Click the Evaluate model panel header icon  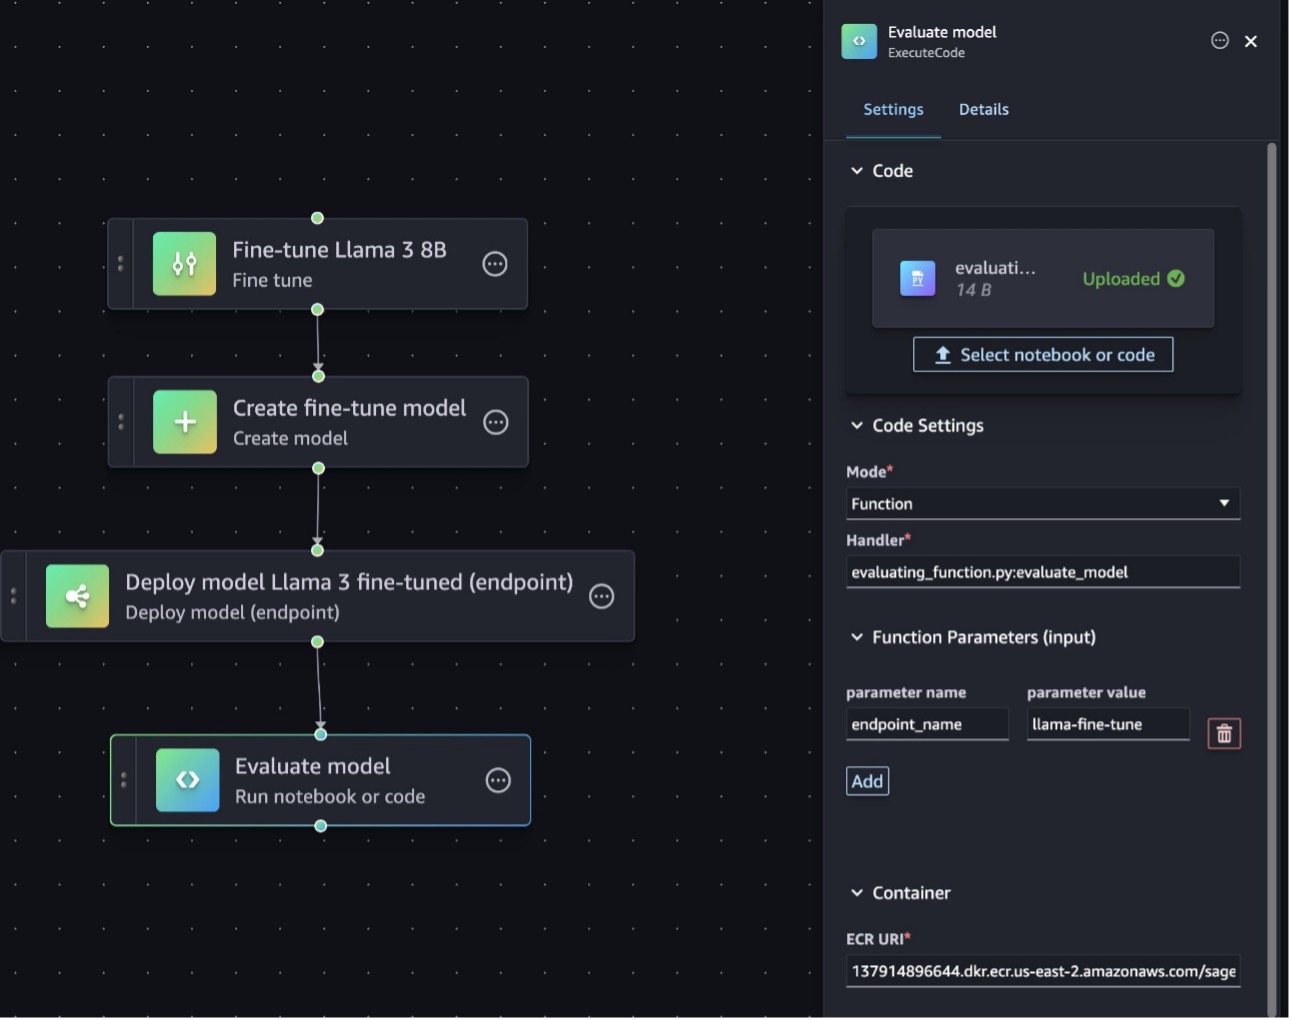859,41
